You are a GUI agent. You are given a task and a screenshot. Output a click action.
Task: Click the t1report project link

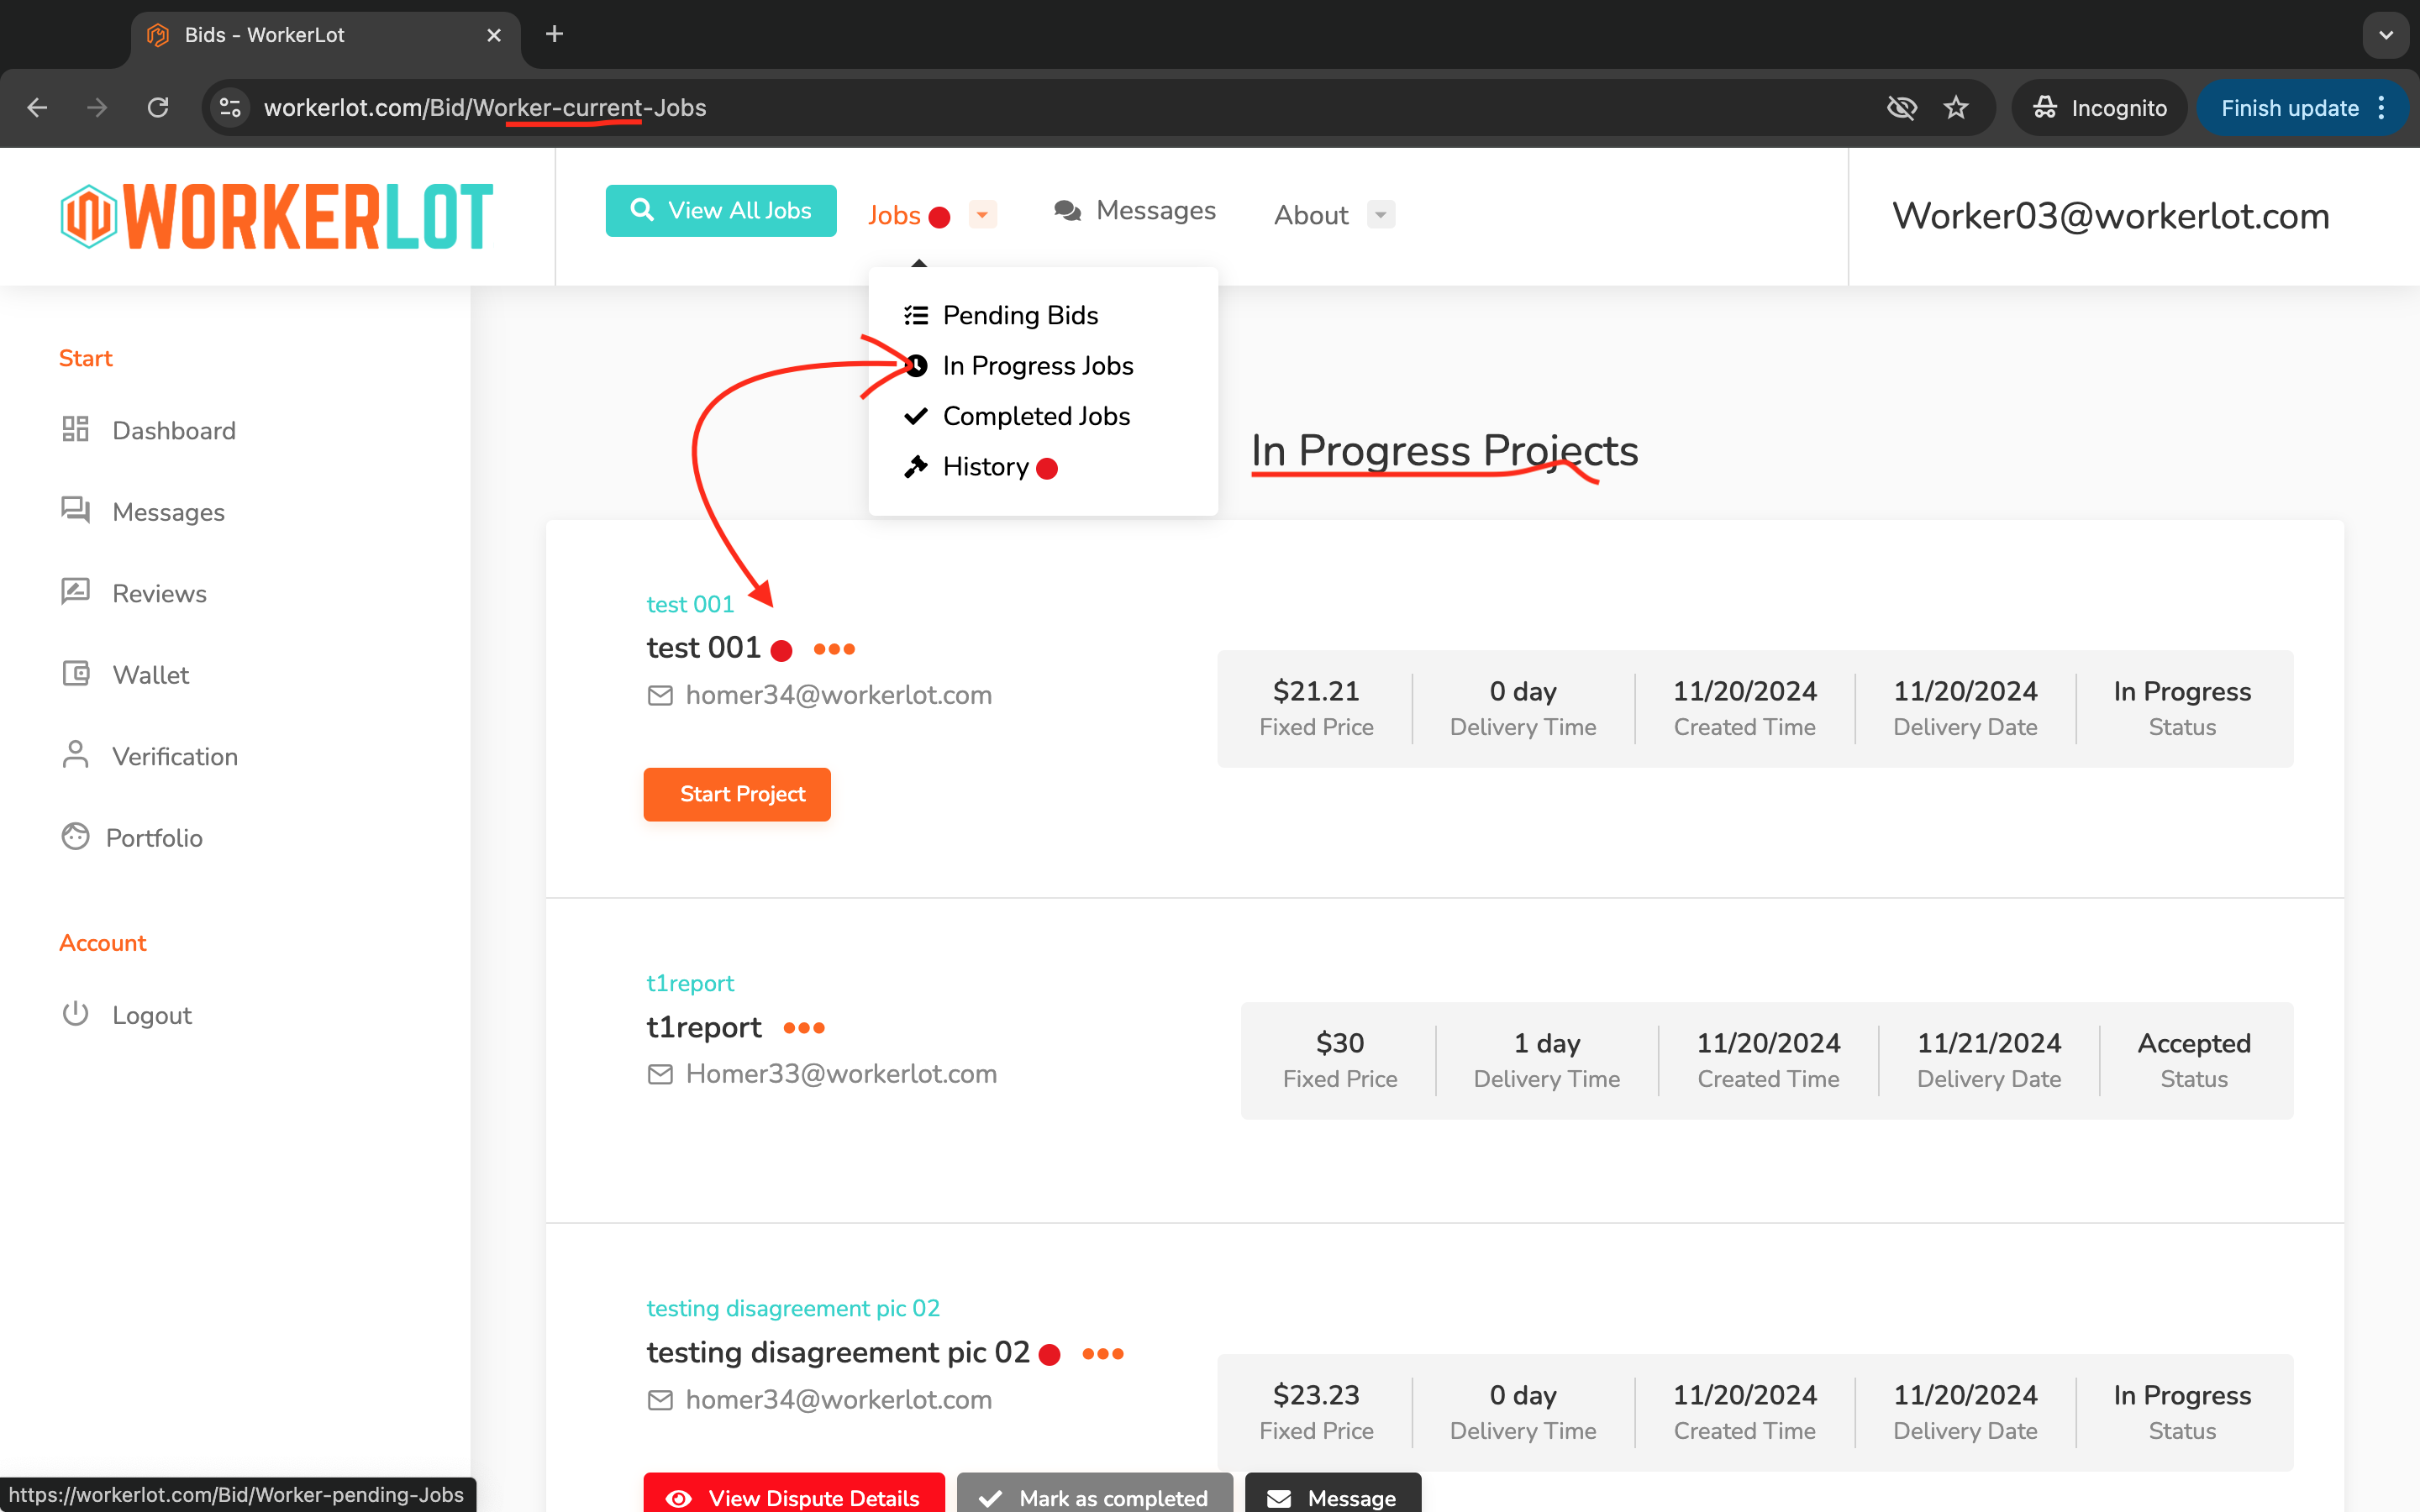tap(690, 983)
